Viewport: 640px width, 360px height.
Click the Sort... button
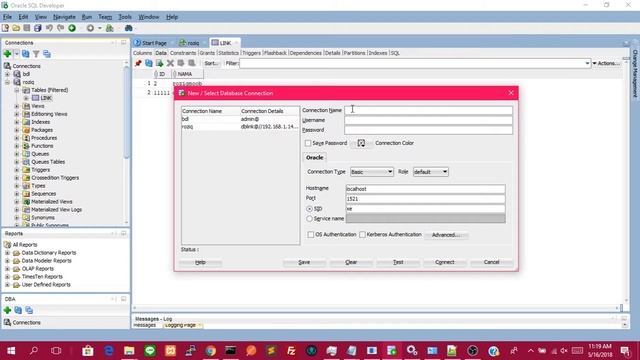pos(211,63)
